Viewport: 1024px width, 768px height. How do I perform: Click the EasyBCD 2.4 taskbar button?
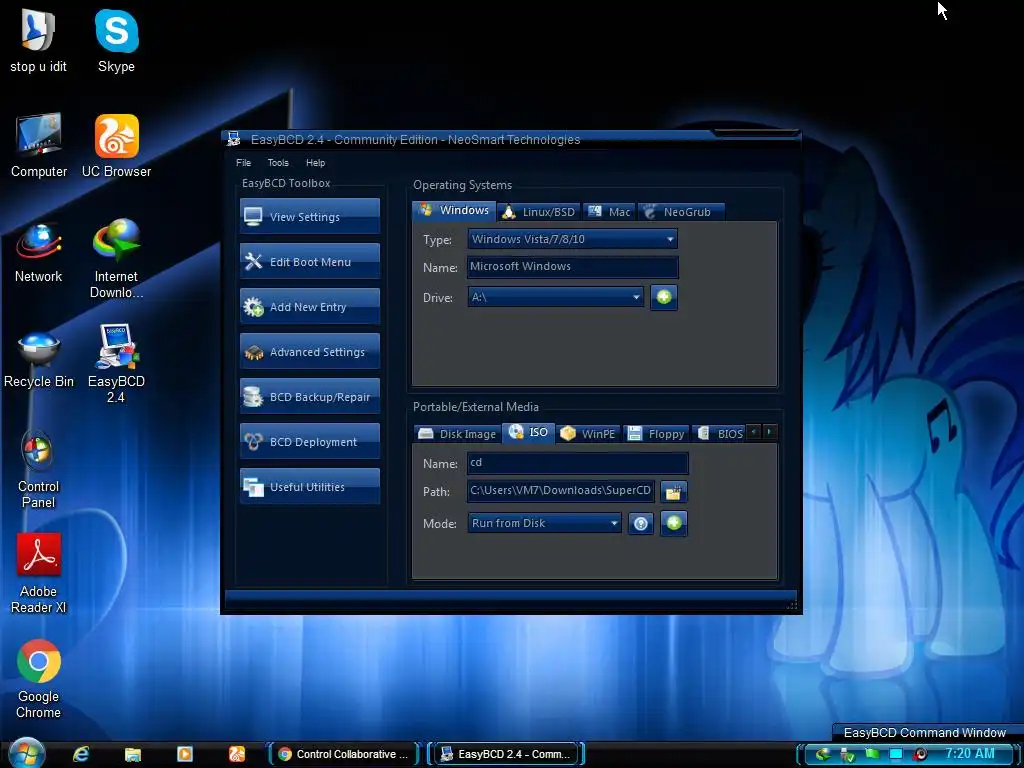507,754
